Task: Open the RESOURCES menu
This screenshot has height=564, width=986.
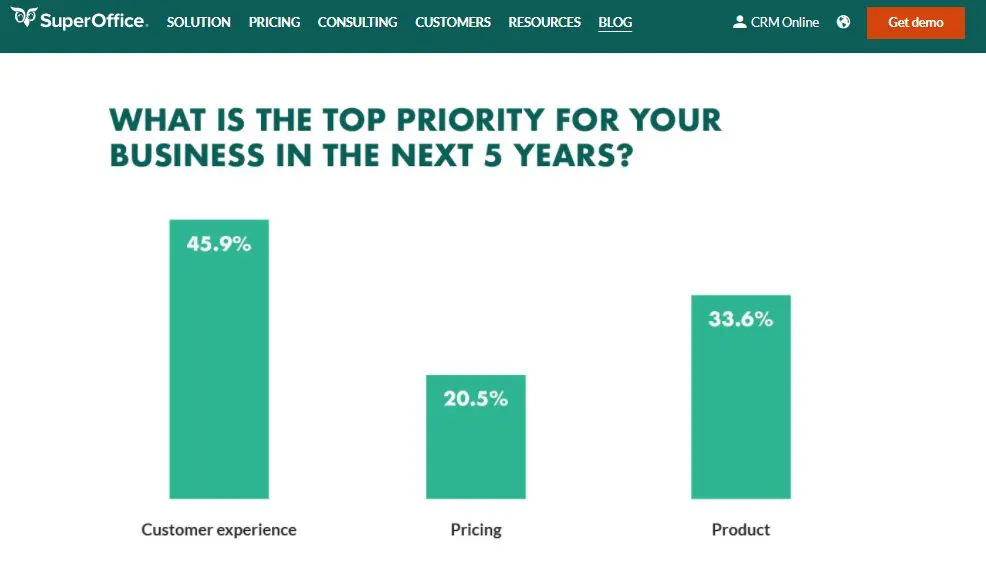Action: click(544, 22)
